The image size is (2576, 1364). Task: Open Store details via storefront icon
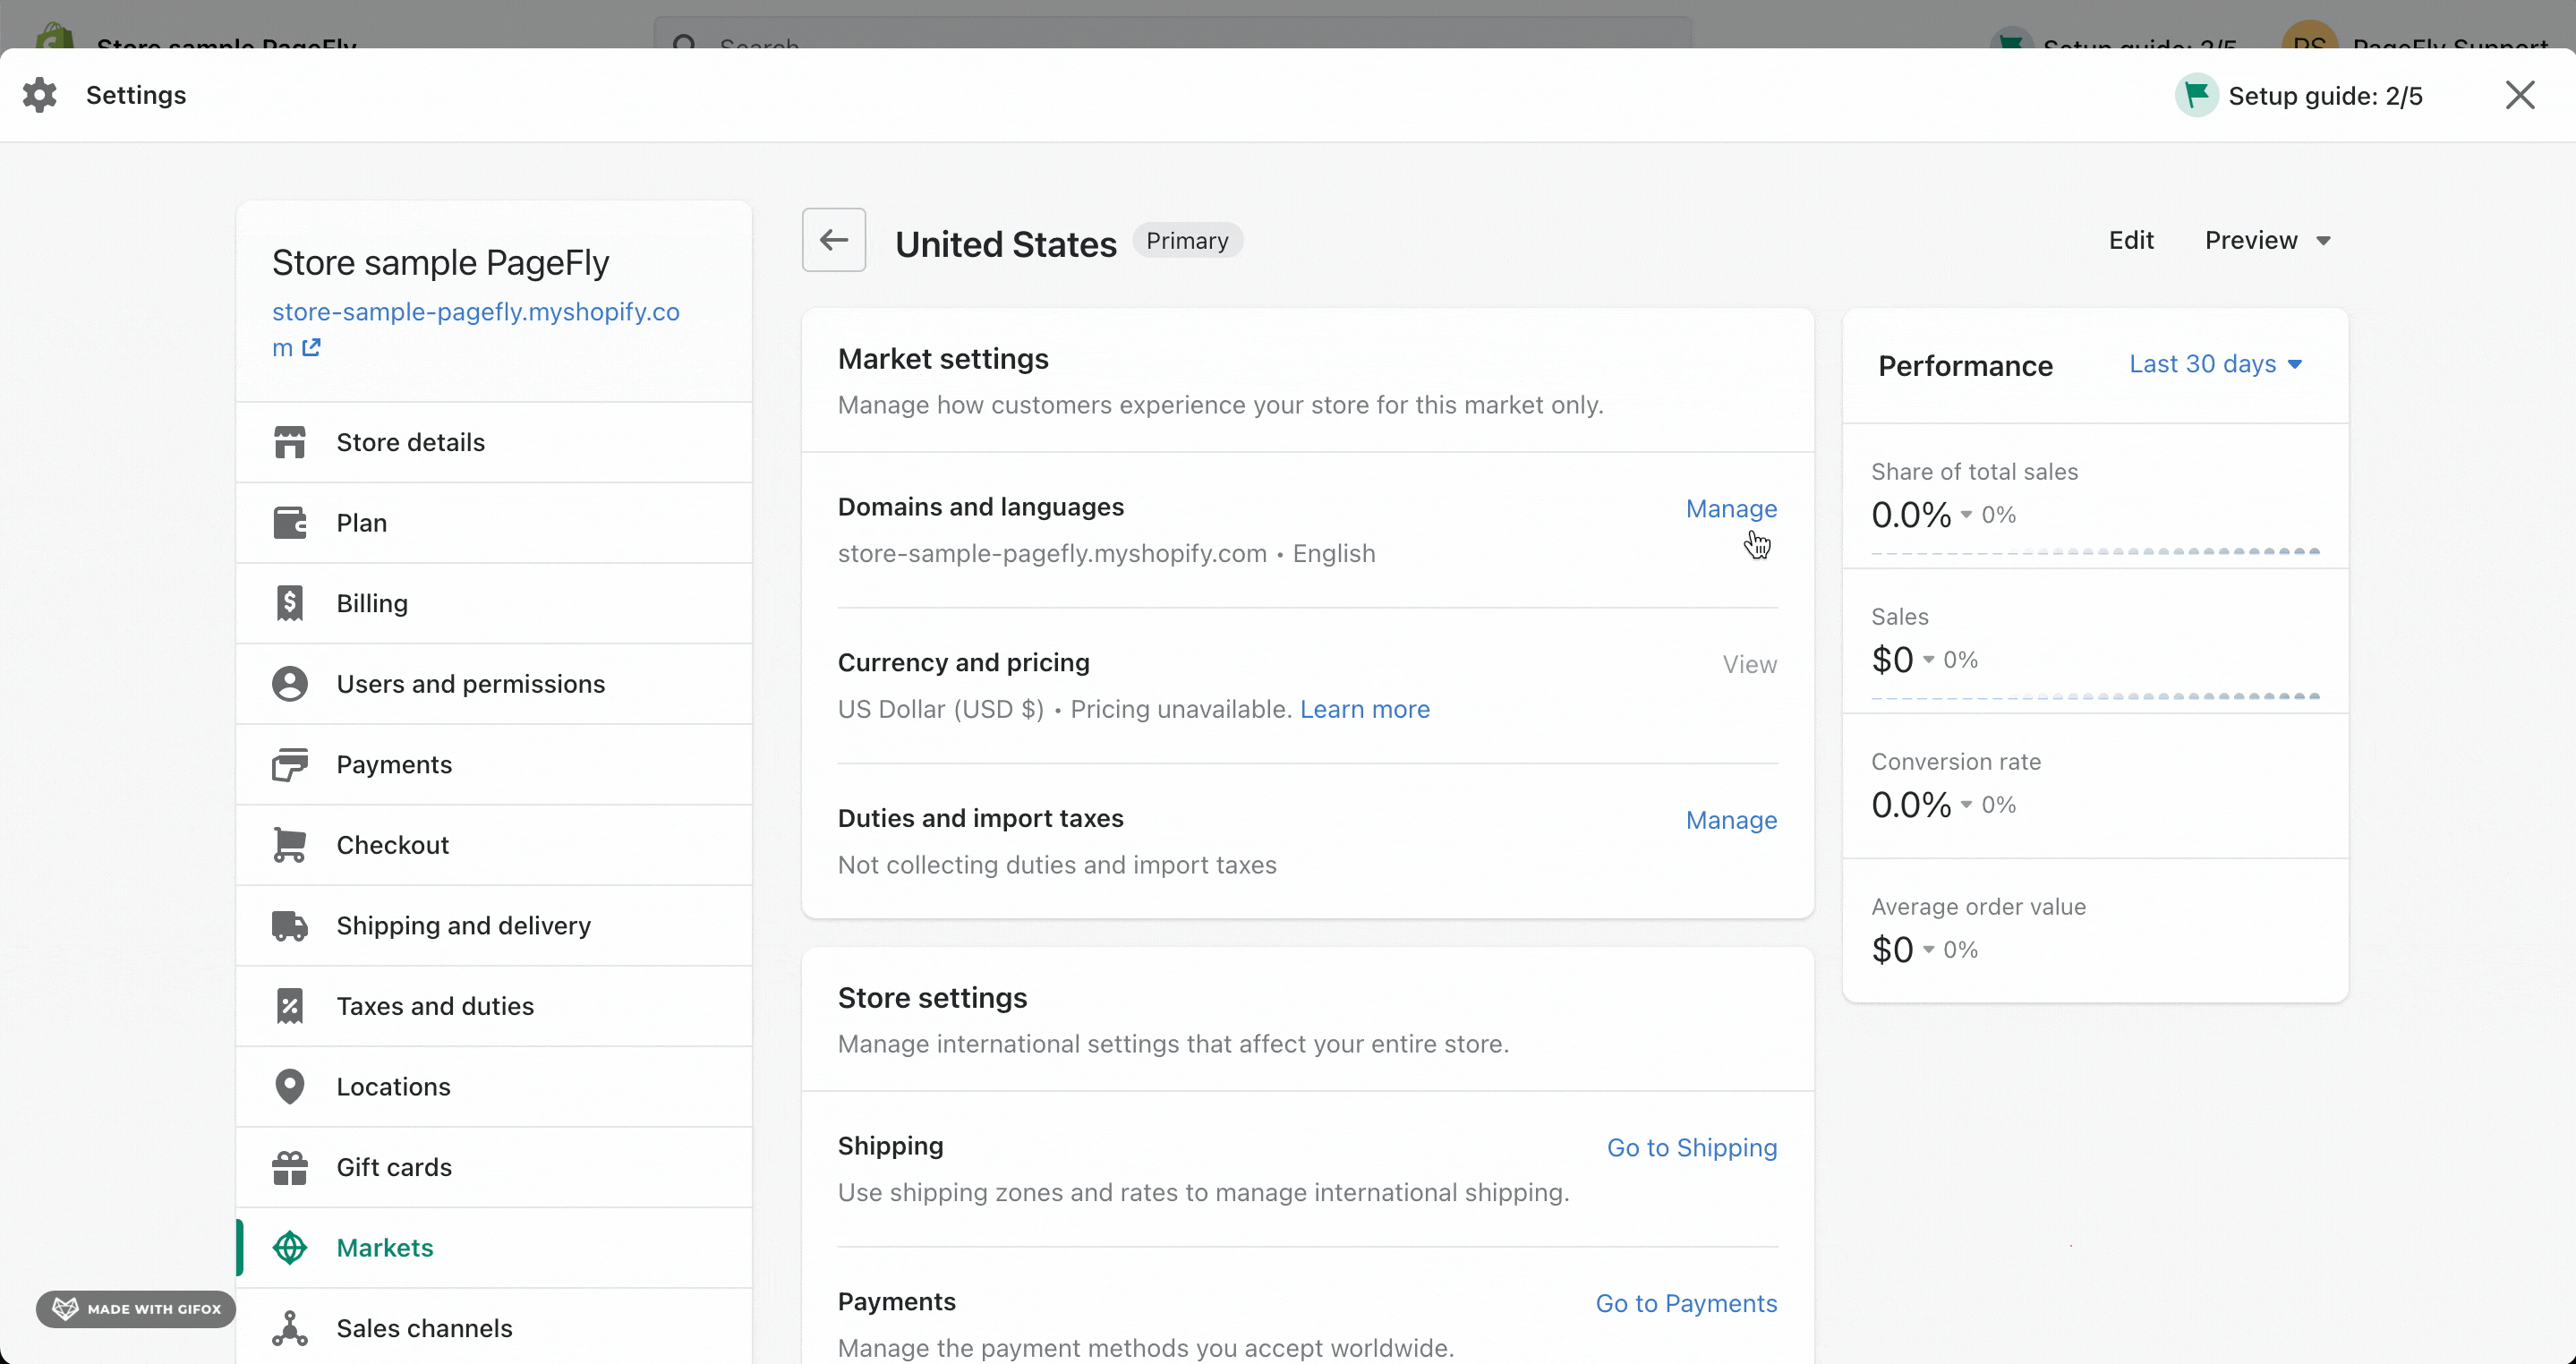click(290, 442)
